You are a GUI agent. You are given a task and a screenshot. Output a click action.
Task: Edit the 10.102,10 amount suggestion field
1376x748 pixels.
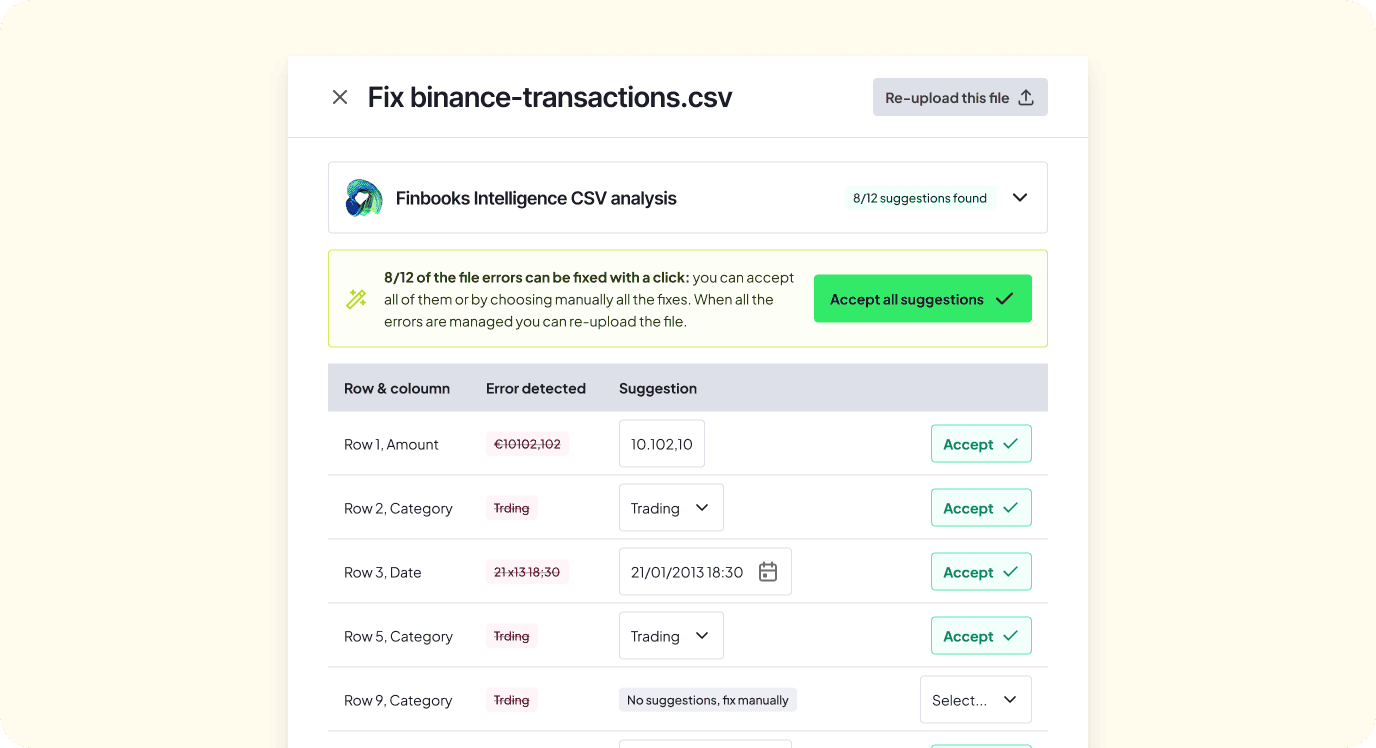[x=662, y=443]
